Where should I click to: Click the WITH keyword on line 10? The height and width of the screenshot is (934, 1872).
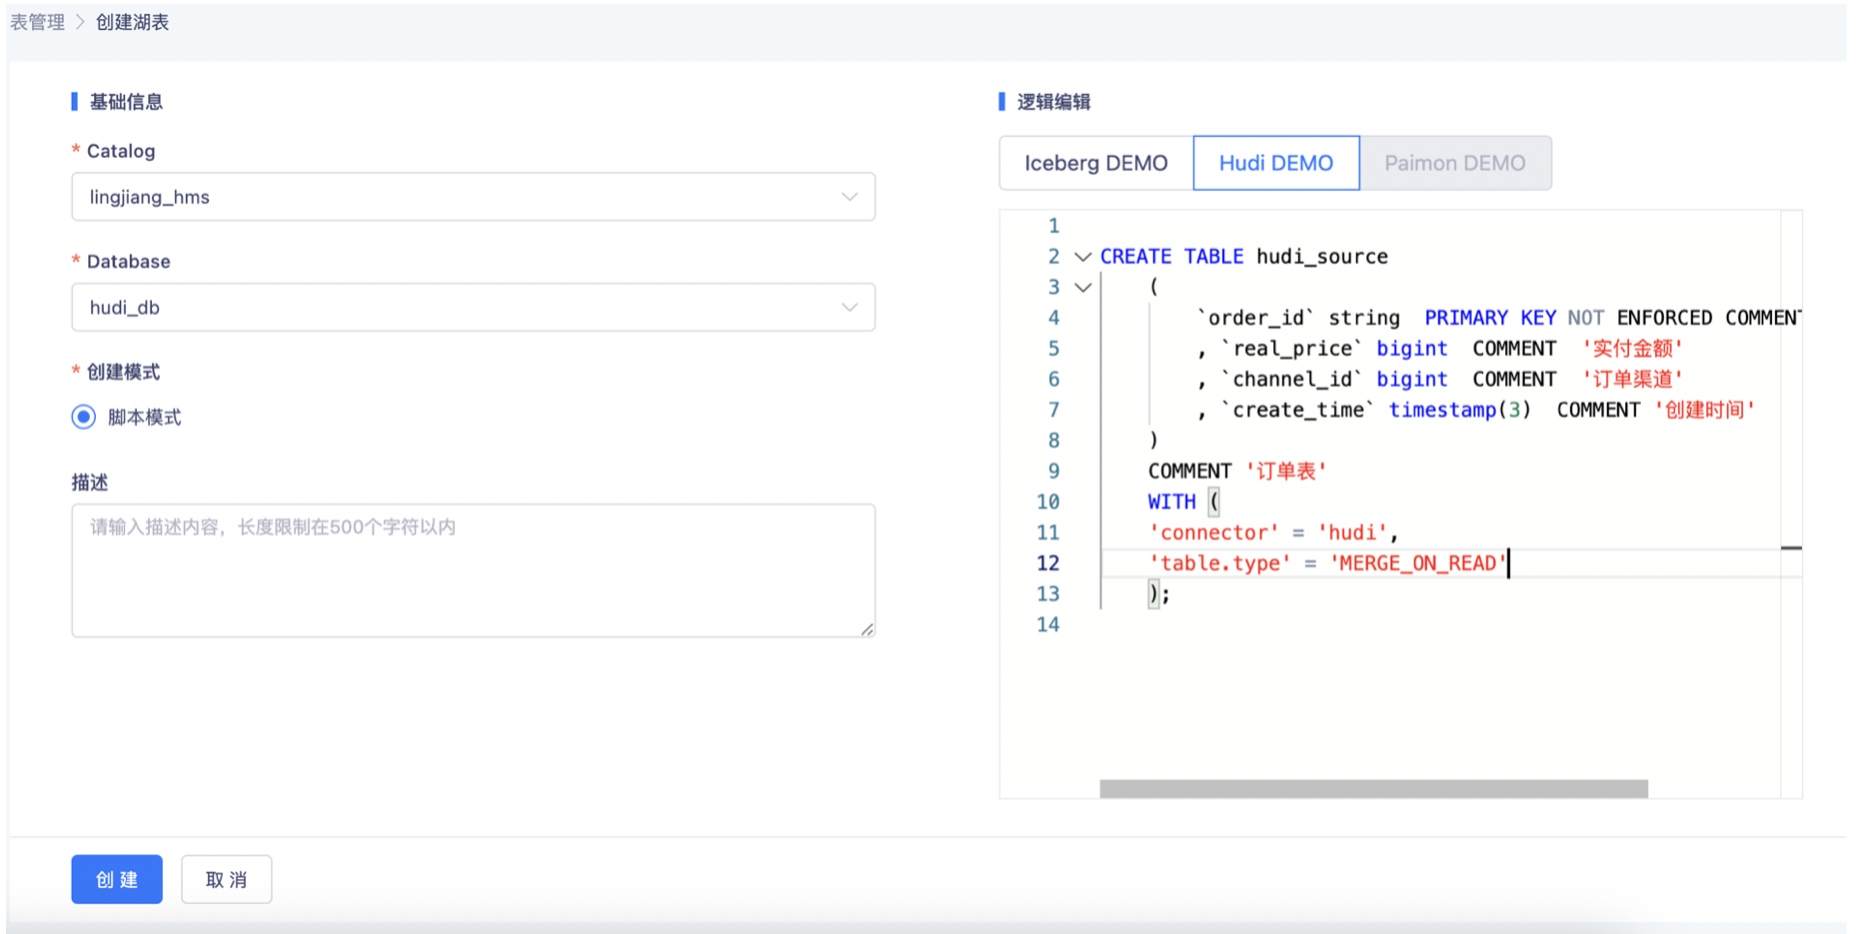pyautogui.click(x=1171, y=502)
